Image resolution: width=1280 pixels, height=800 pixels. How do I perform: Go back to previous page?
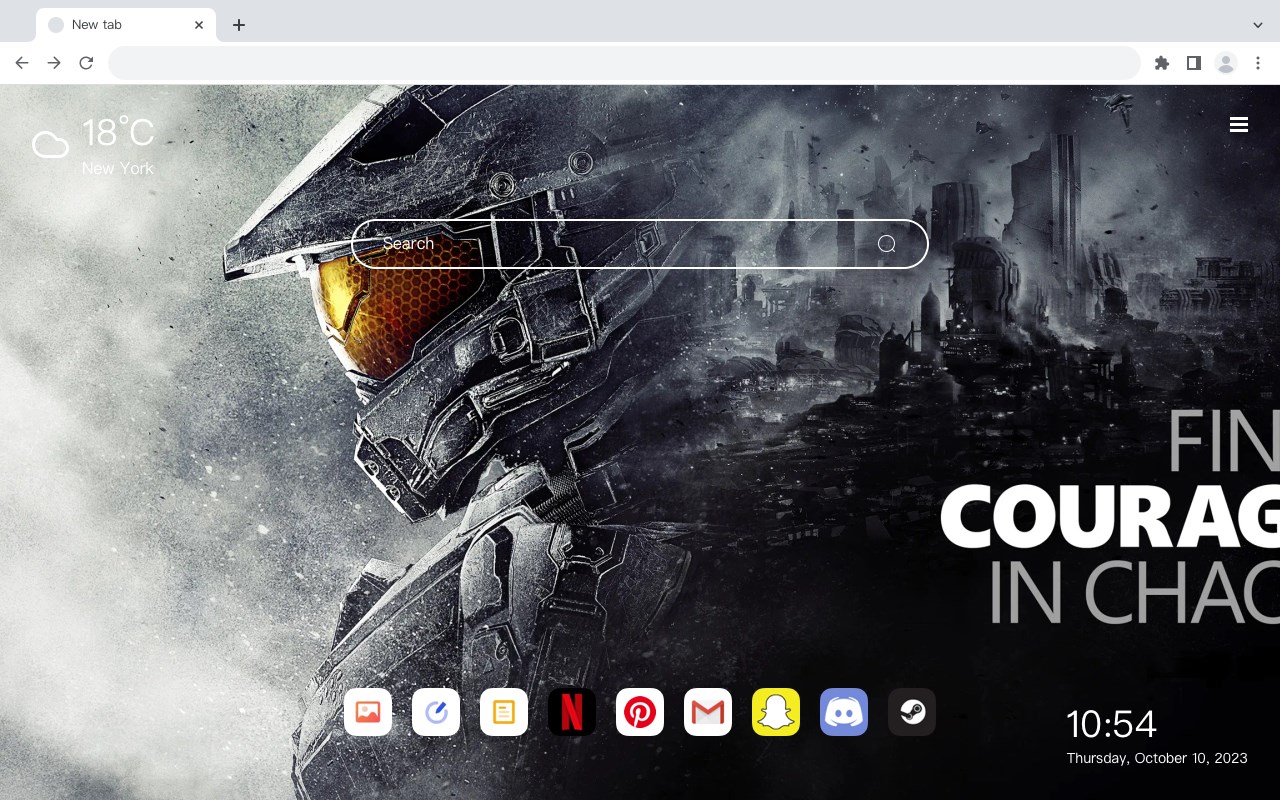coord(22,63)
